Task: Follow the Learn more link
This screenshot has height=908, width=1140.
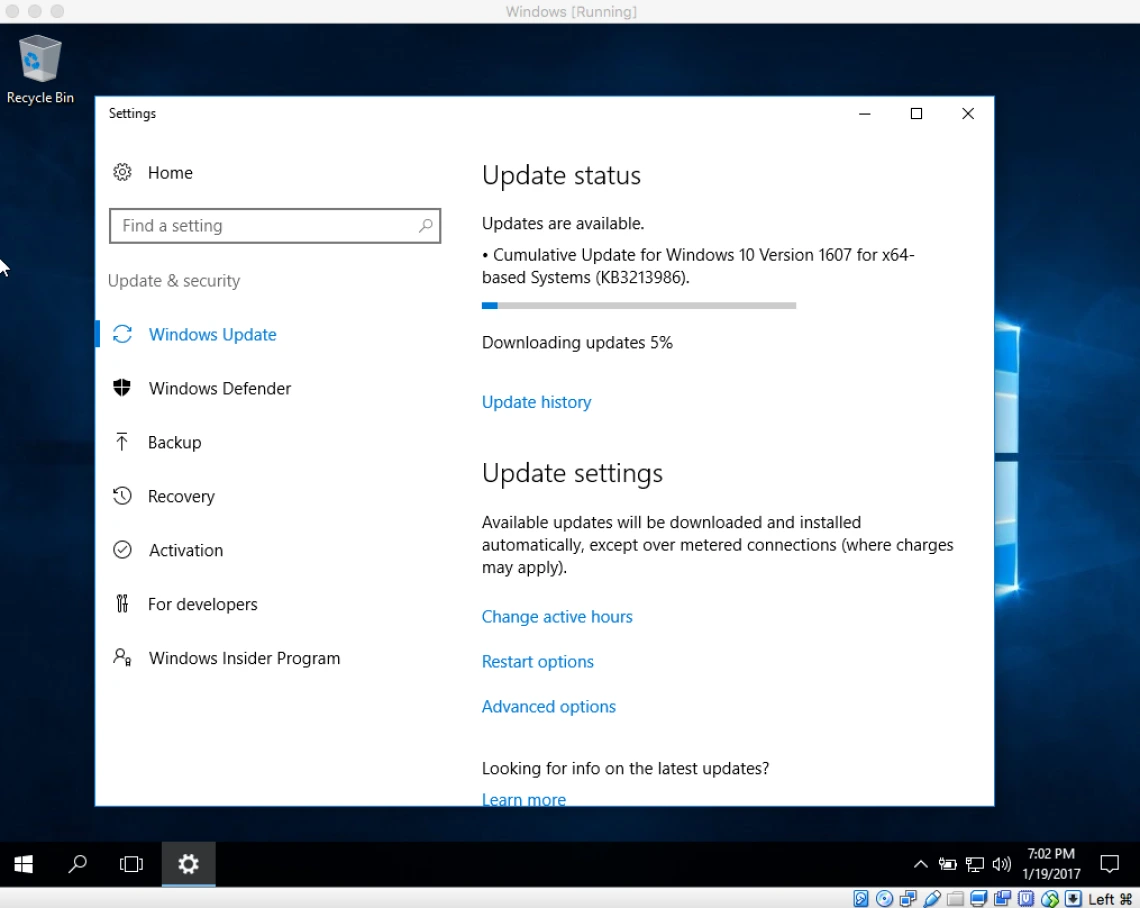Action: click(523, 799)
